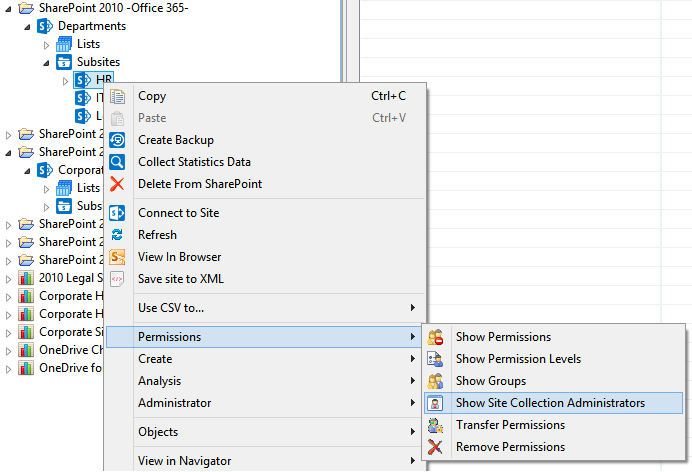Click the SharePoint 2010 -Office 365- folder icon
Screen dimensions: 692x472
click(26, 8)
